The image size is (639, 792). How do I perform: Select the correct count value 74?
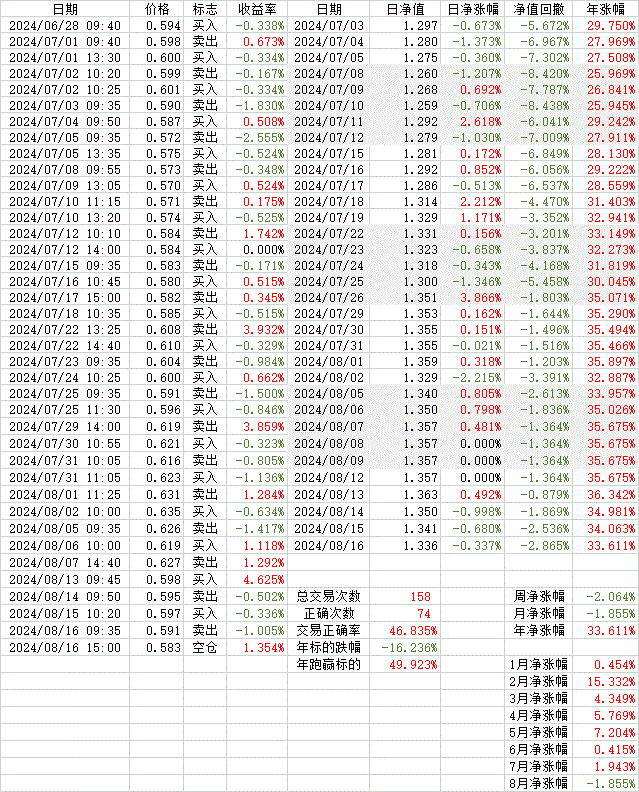pyautogui.click(x=424, y=614)
